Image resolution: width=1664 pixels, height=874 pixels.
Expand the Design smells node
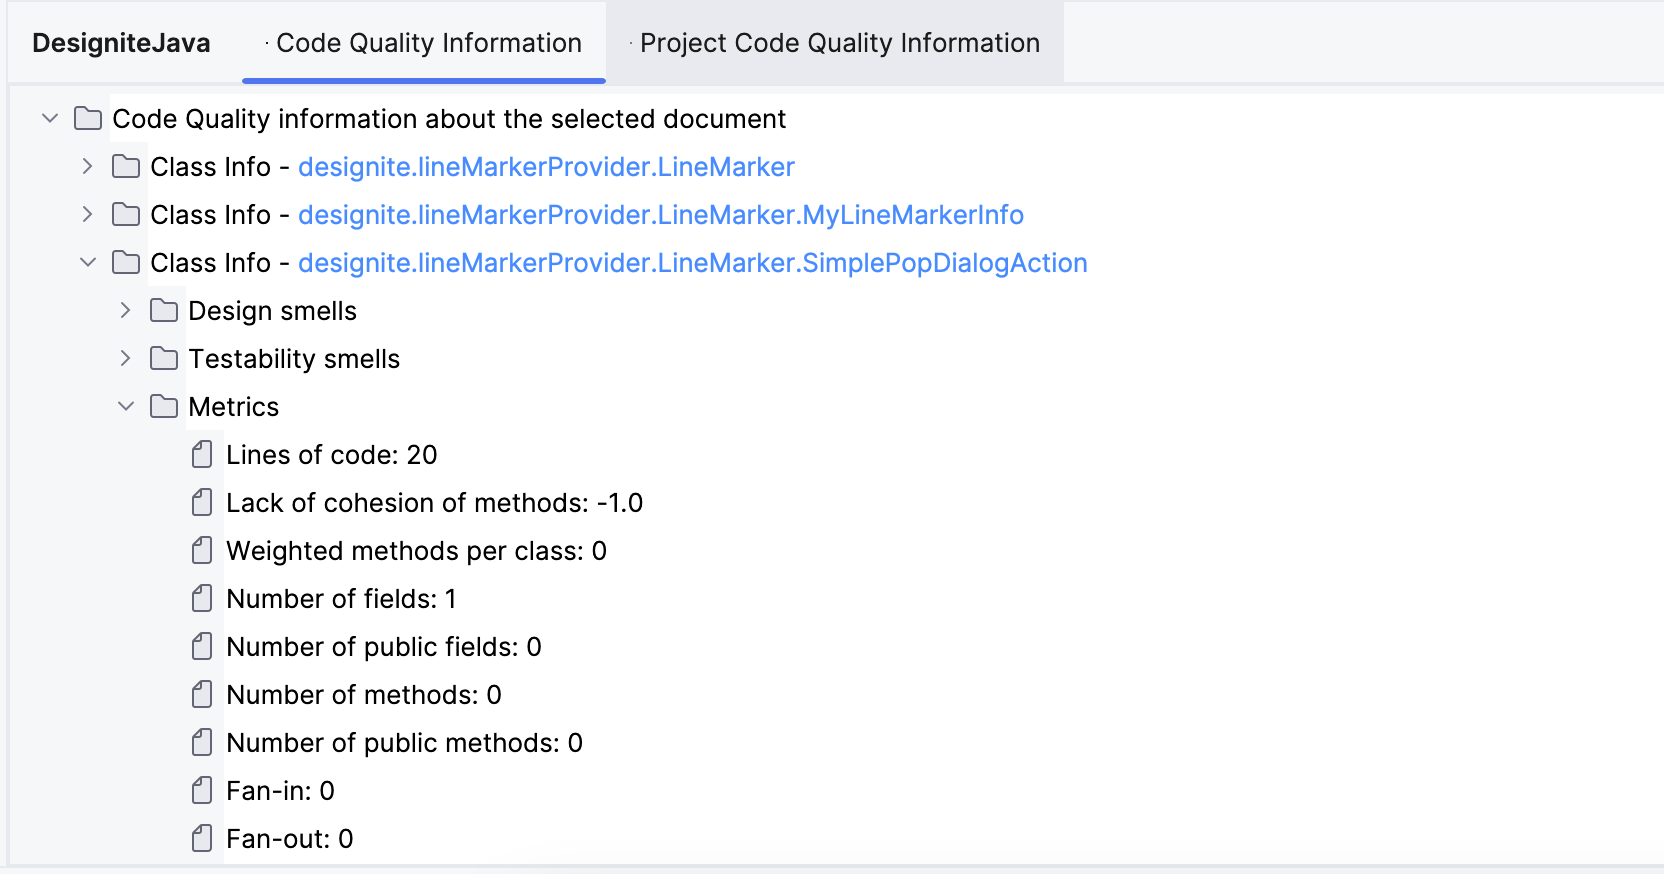[x=126, y=310]
